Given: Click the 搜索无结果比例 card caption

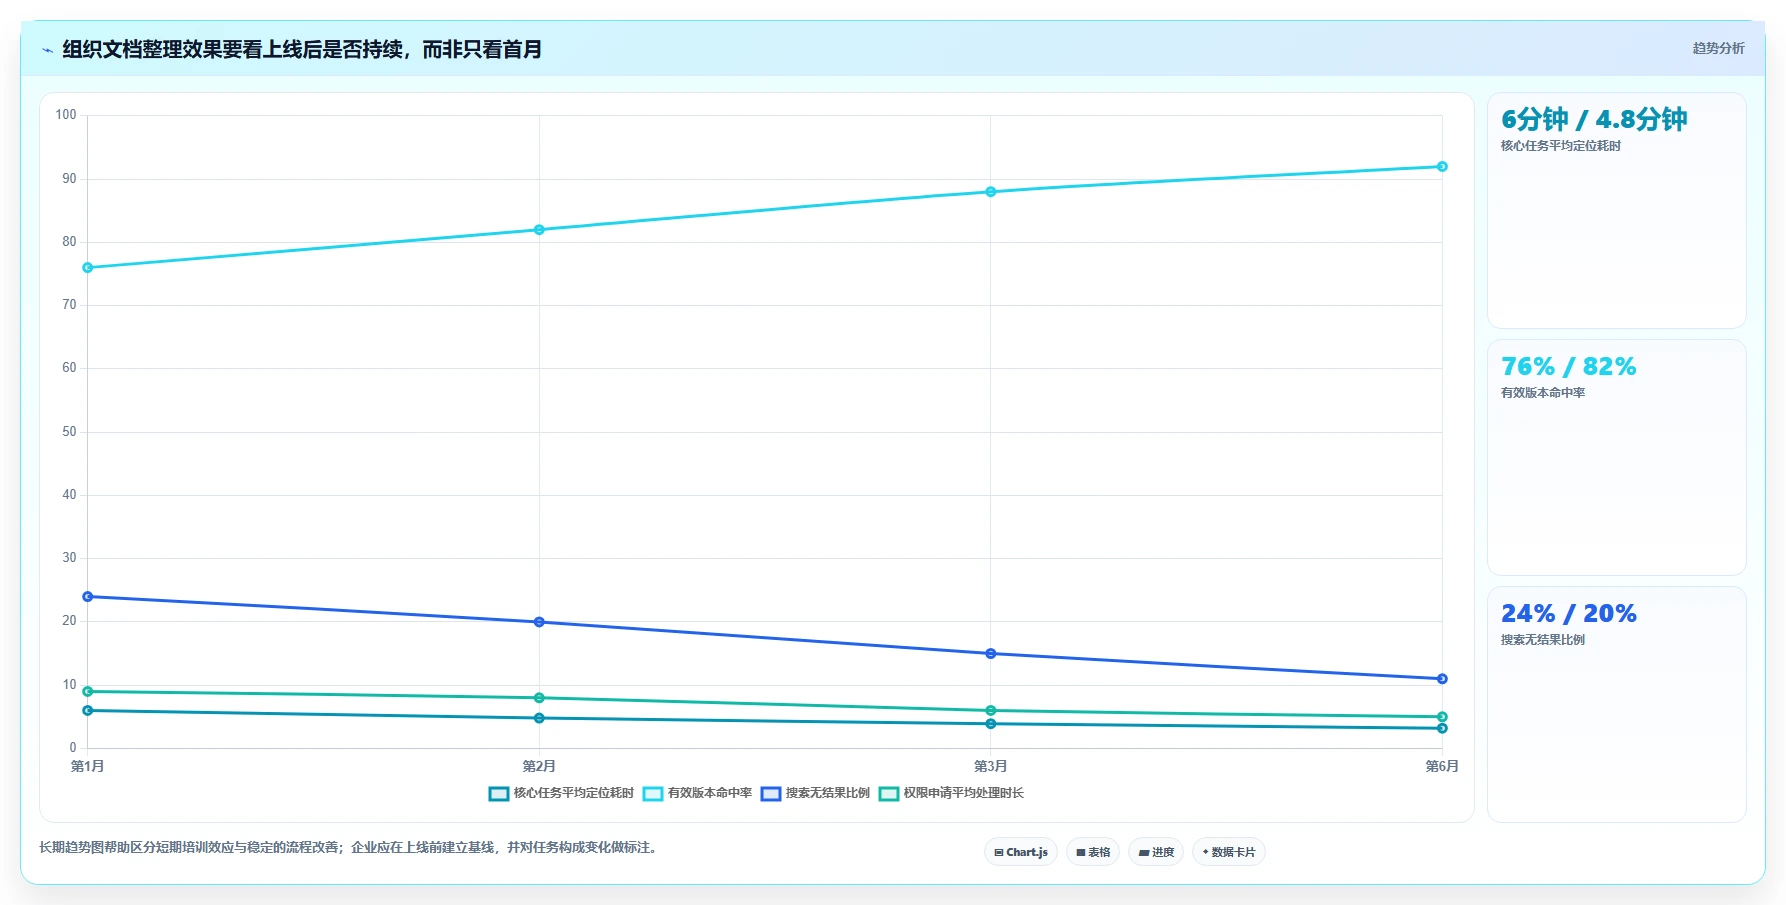Looking at the screenshot, I should (1542, 640).
